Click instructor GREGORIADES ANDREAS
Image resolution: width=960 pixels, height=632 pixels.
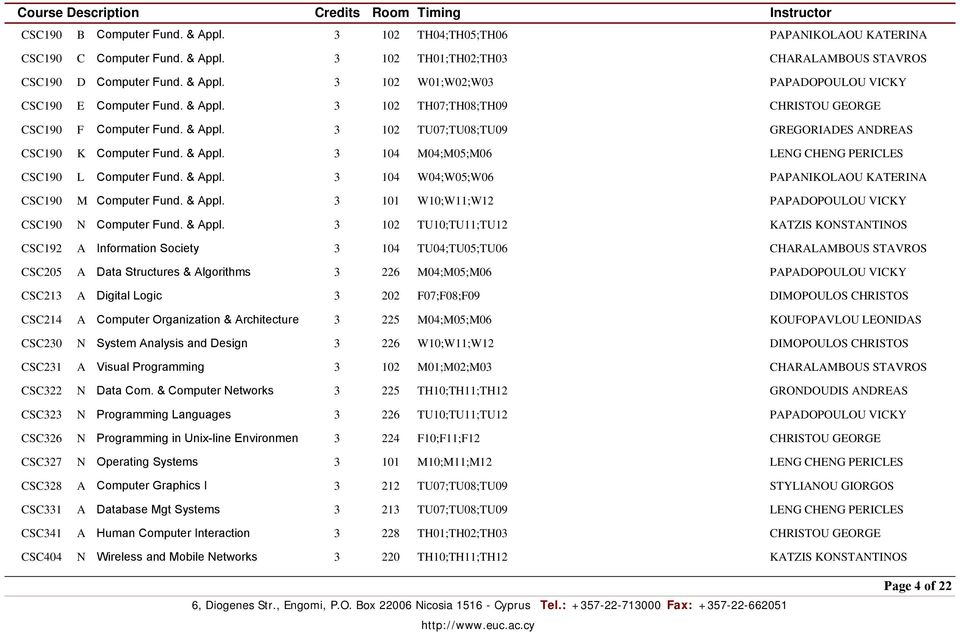tap(841, 130)
